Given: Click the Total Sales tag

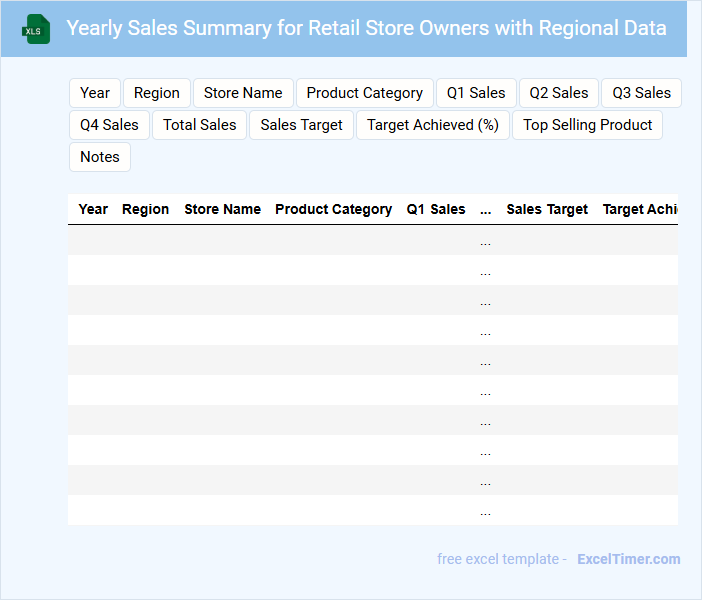Looking at the screenshot, I should (200, 125).
